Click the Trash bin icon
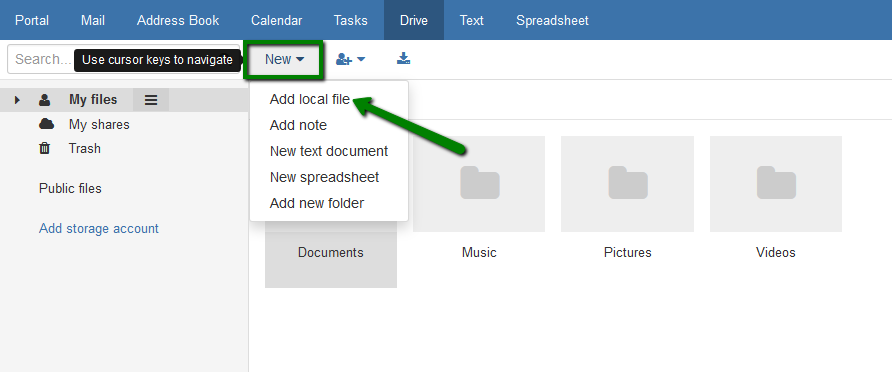The height and width of the screenshot is (372, 892). click(44, 148)
